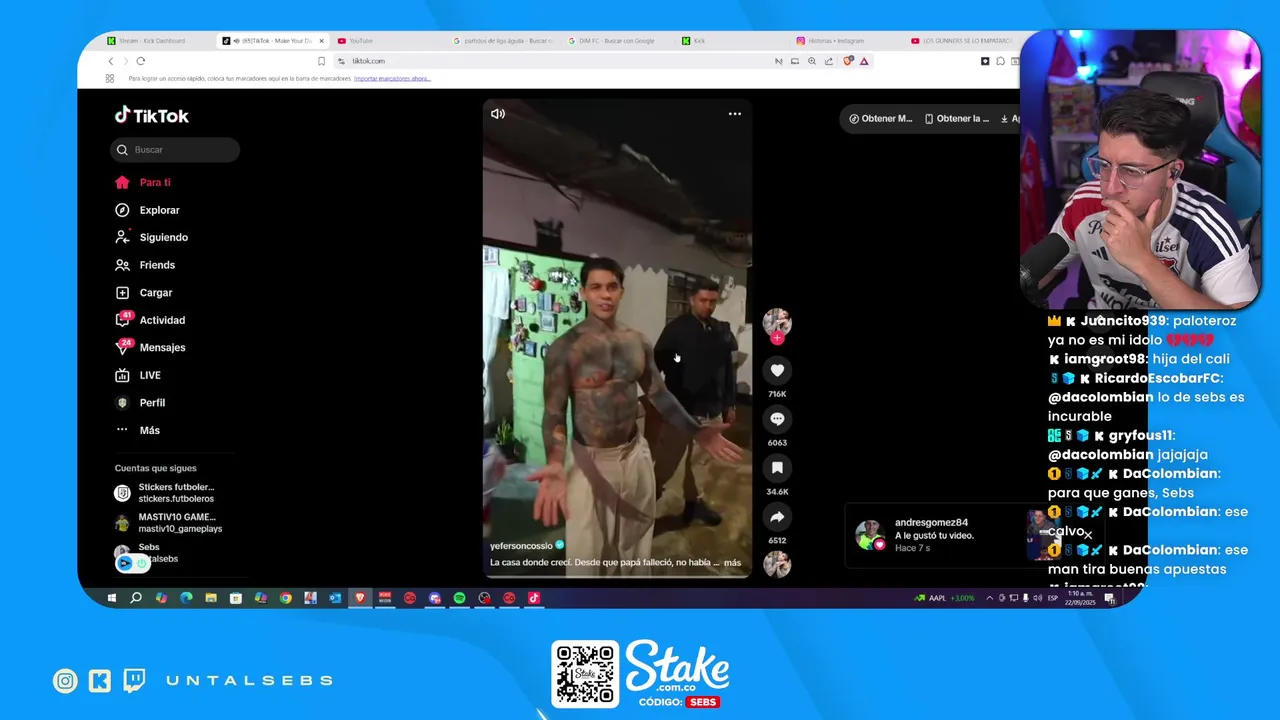Go to Para ti feed
The height and width of the screenshot is (720, 1280).
click(x=142, y=183)
